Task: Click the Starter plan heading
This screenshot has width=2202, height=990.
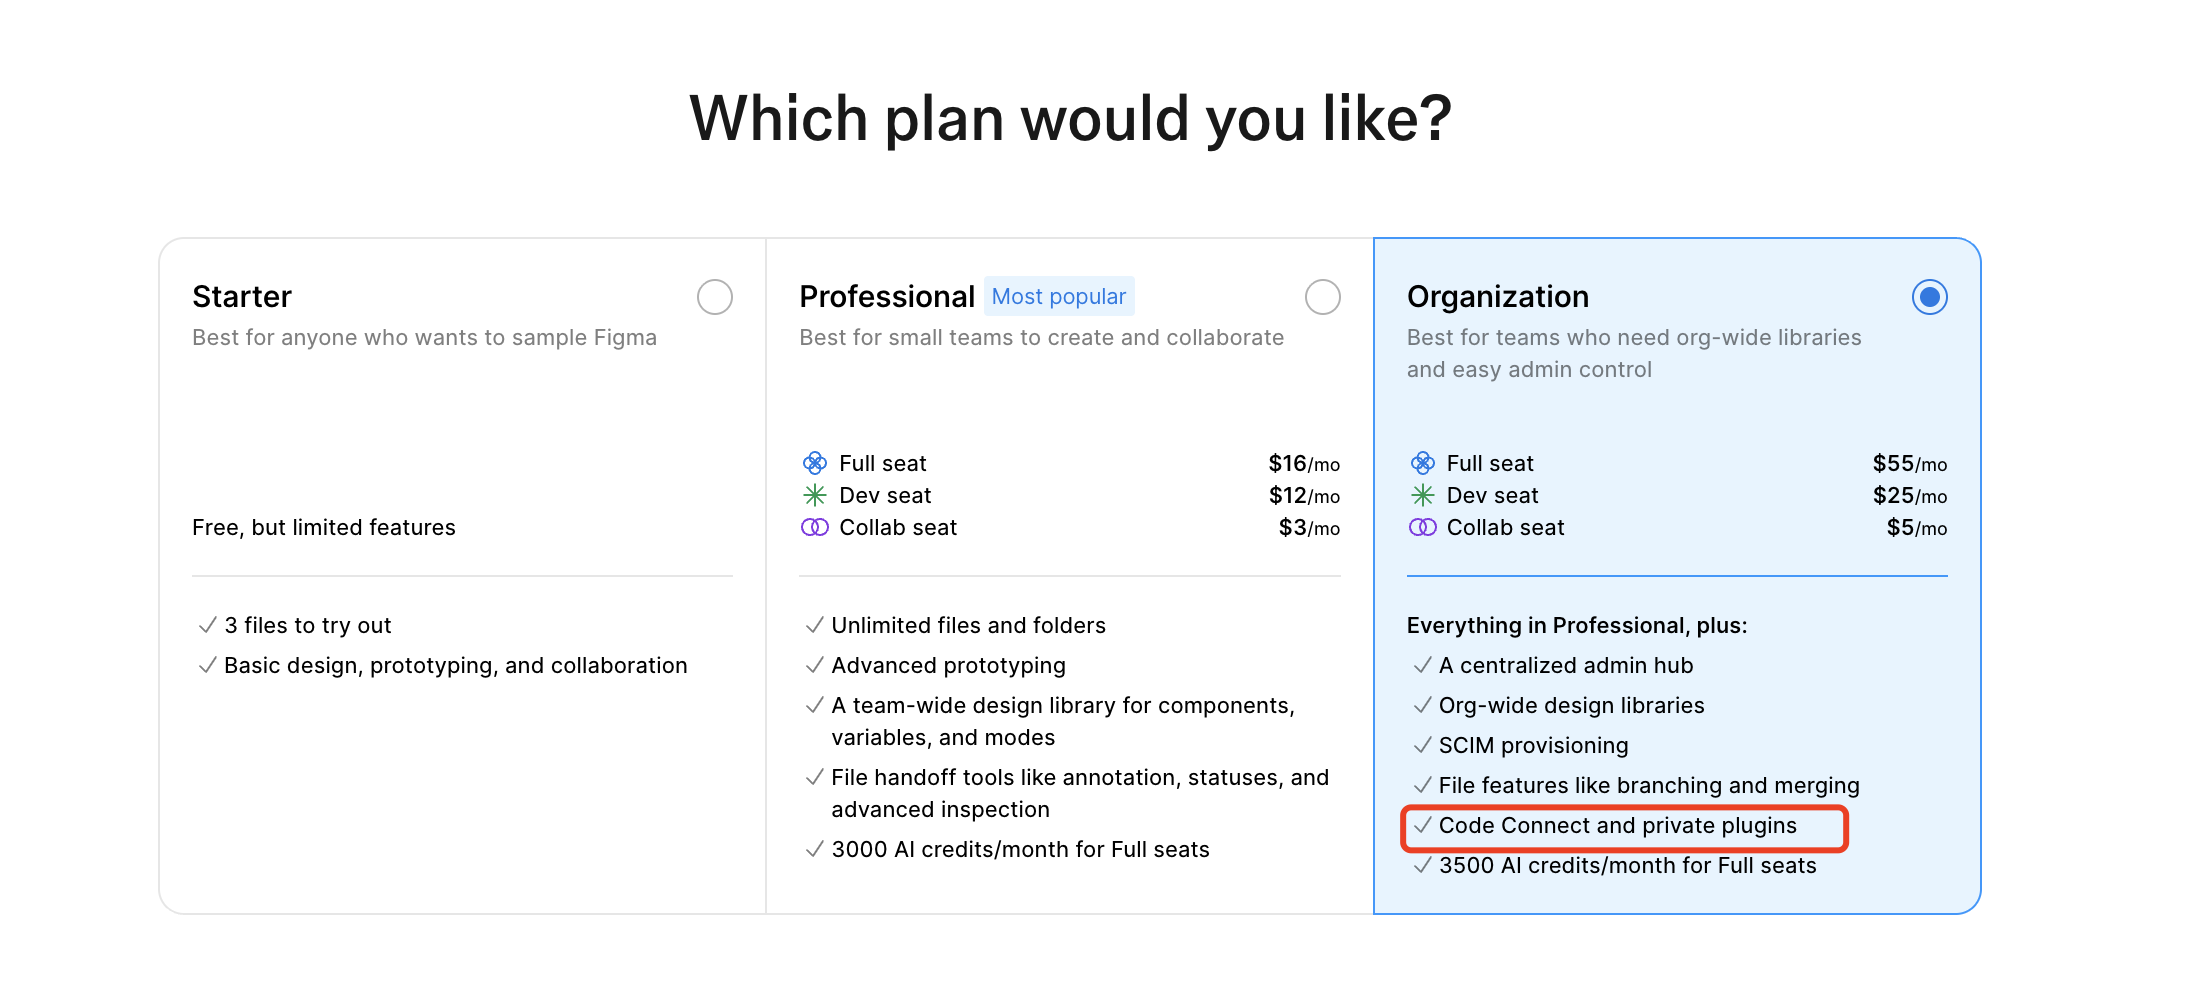Action: pyautogui.click(x=241, y=296)
